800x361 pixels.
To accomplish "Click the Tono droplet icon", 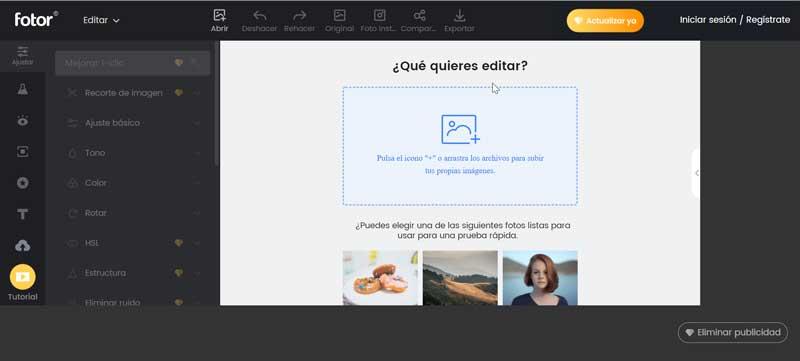I will coord(72,153).
